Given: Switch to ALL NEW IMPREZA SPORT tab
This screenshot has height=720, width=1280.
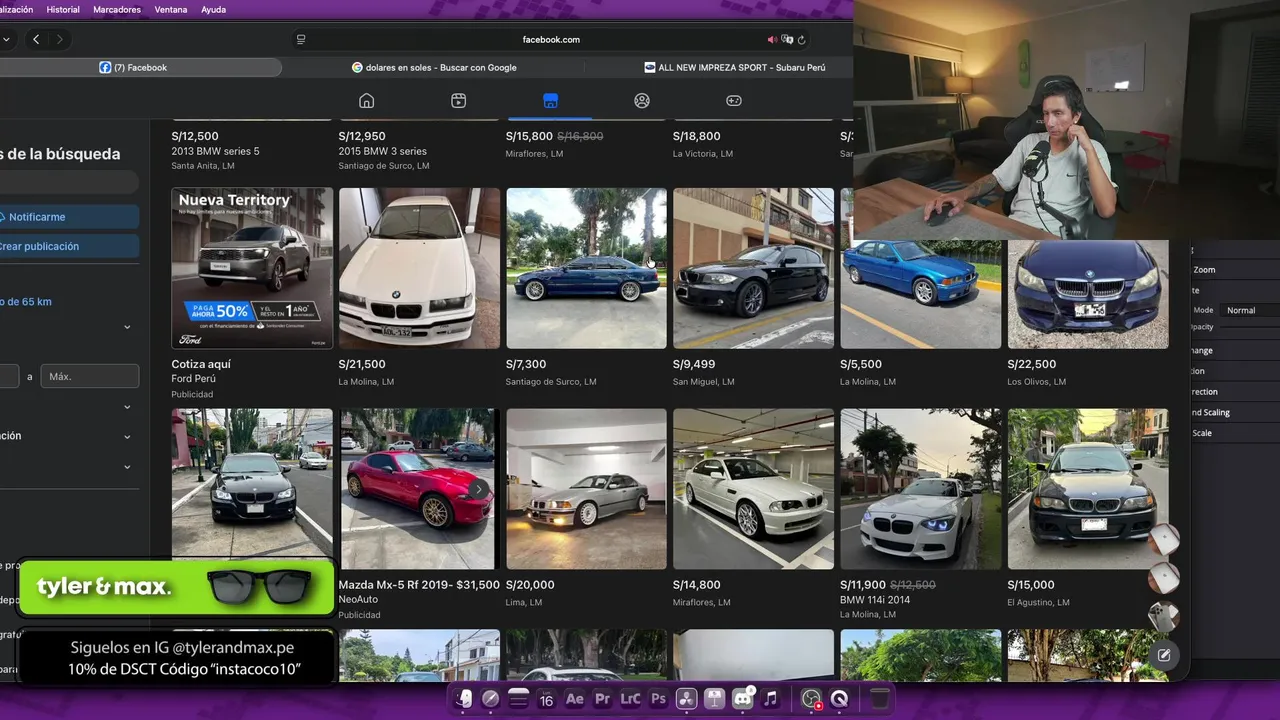Looking at the screenshot, I should pyautogui.click(x=735, y=67).
